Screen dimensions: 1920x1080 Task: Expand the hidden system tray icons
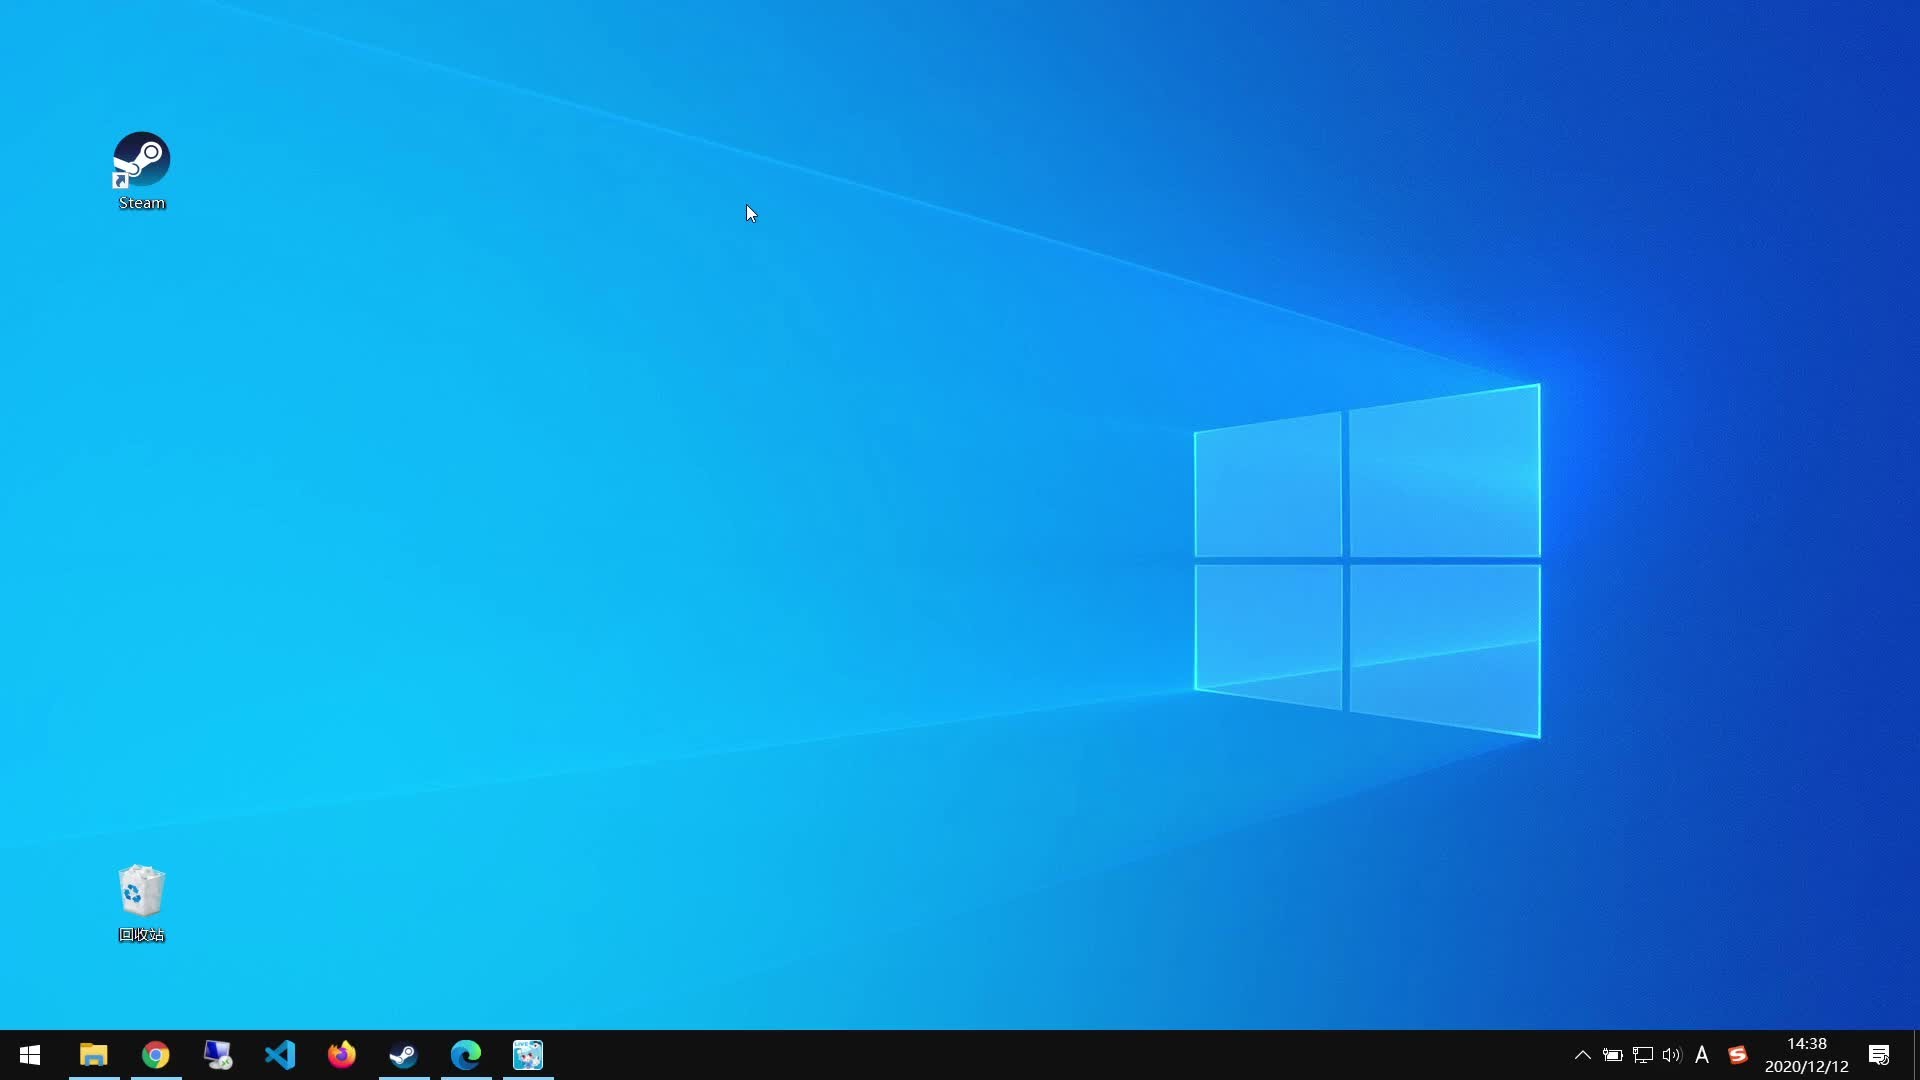click(x=1582, y=1055)
